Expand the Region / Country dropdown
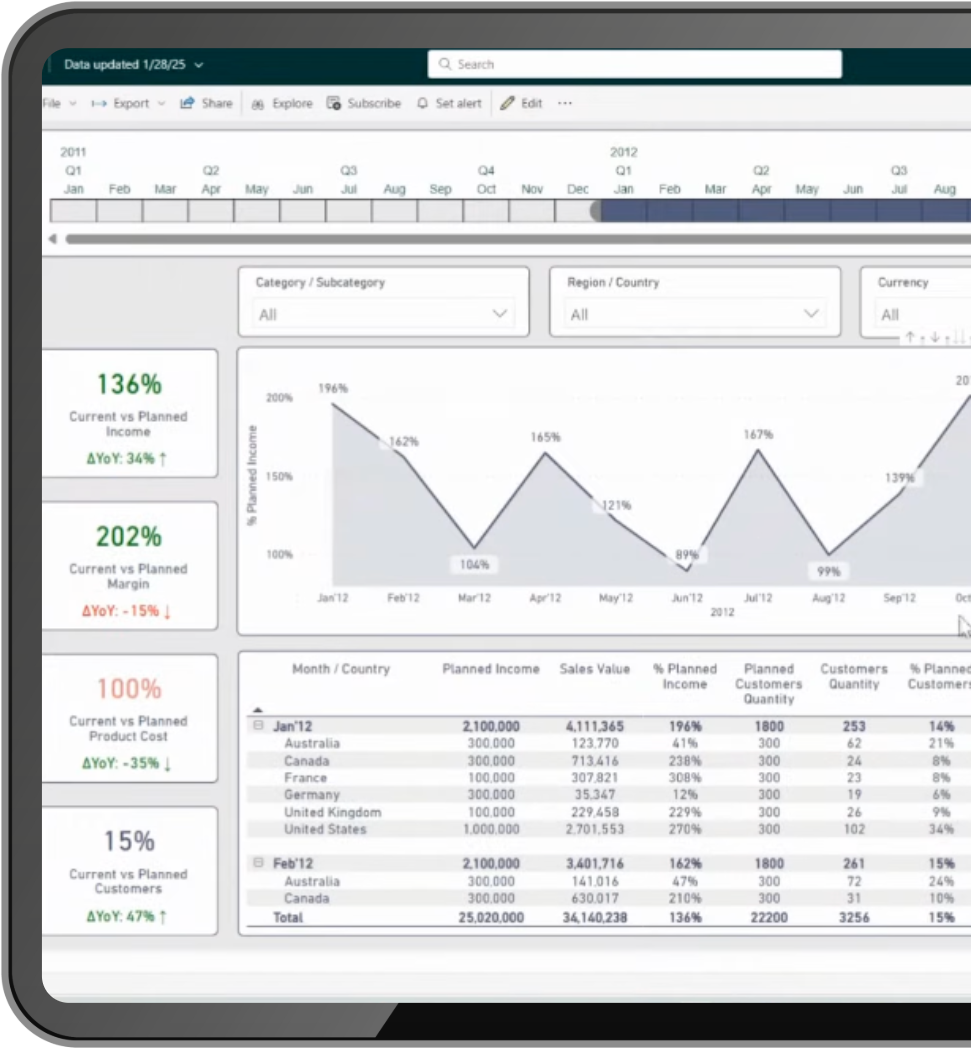 click(811, 314)
